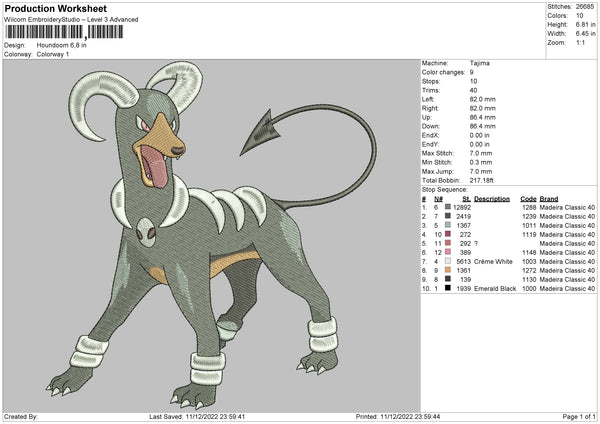
Task: Click the zoom value '1:1'
Action: click(x=580, y=42)
